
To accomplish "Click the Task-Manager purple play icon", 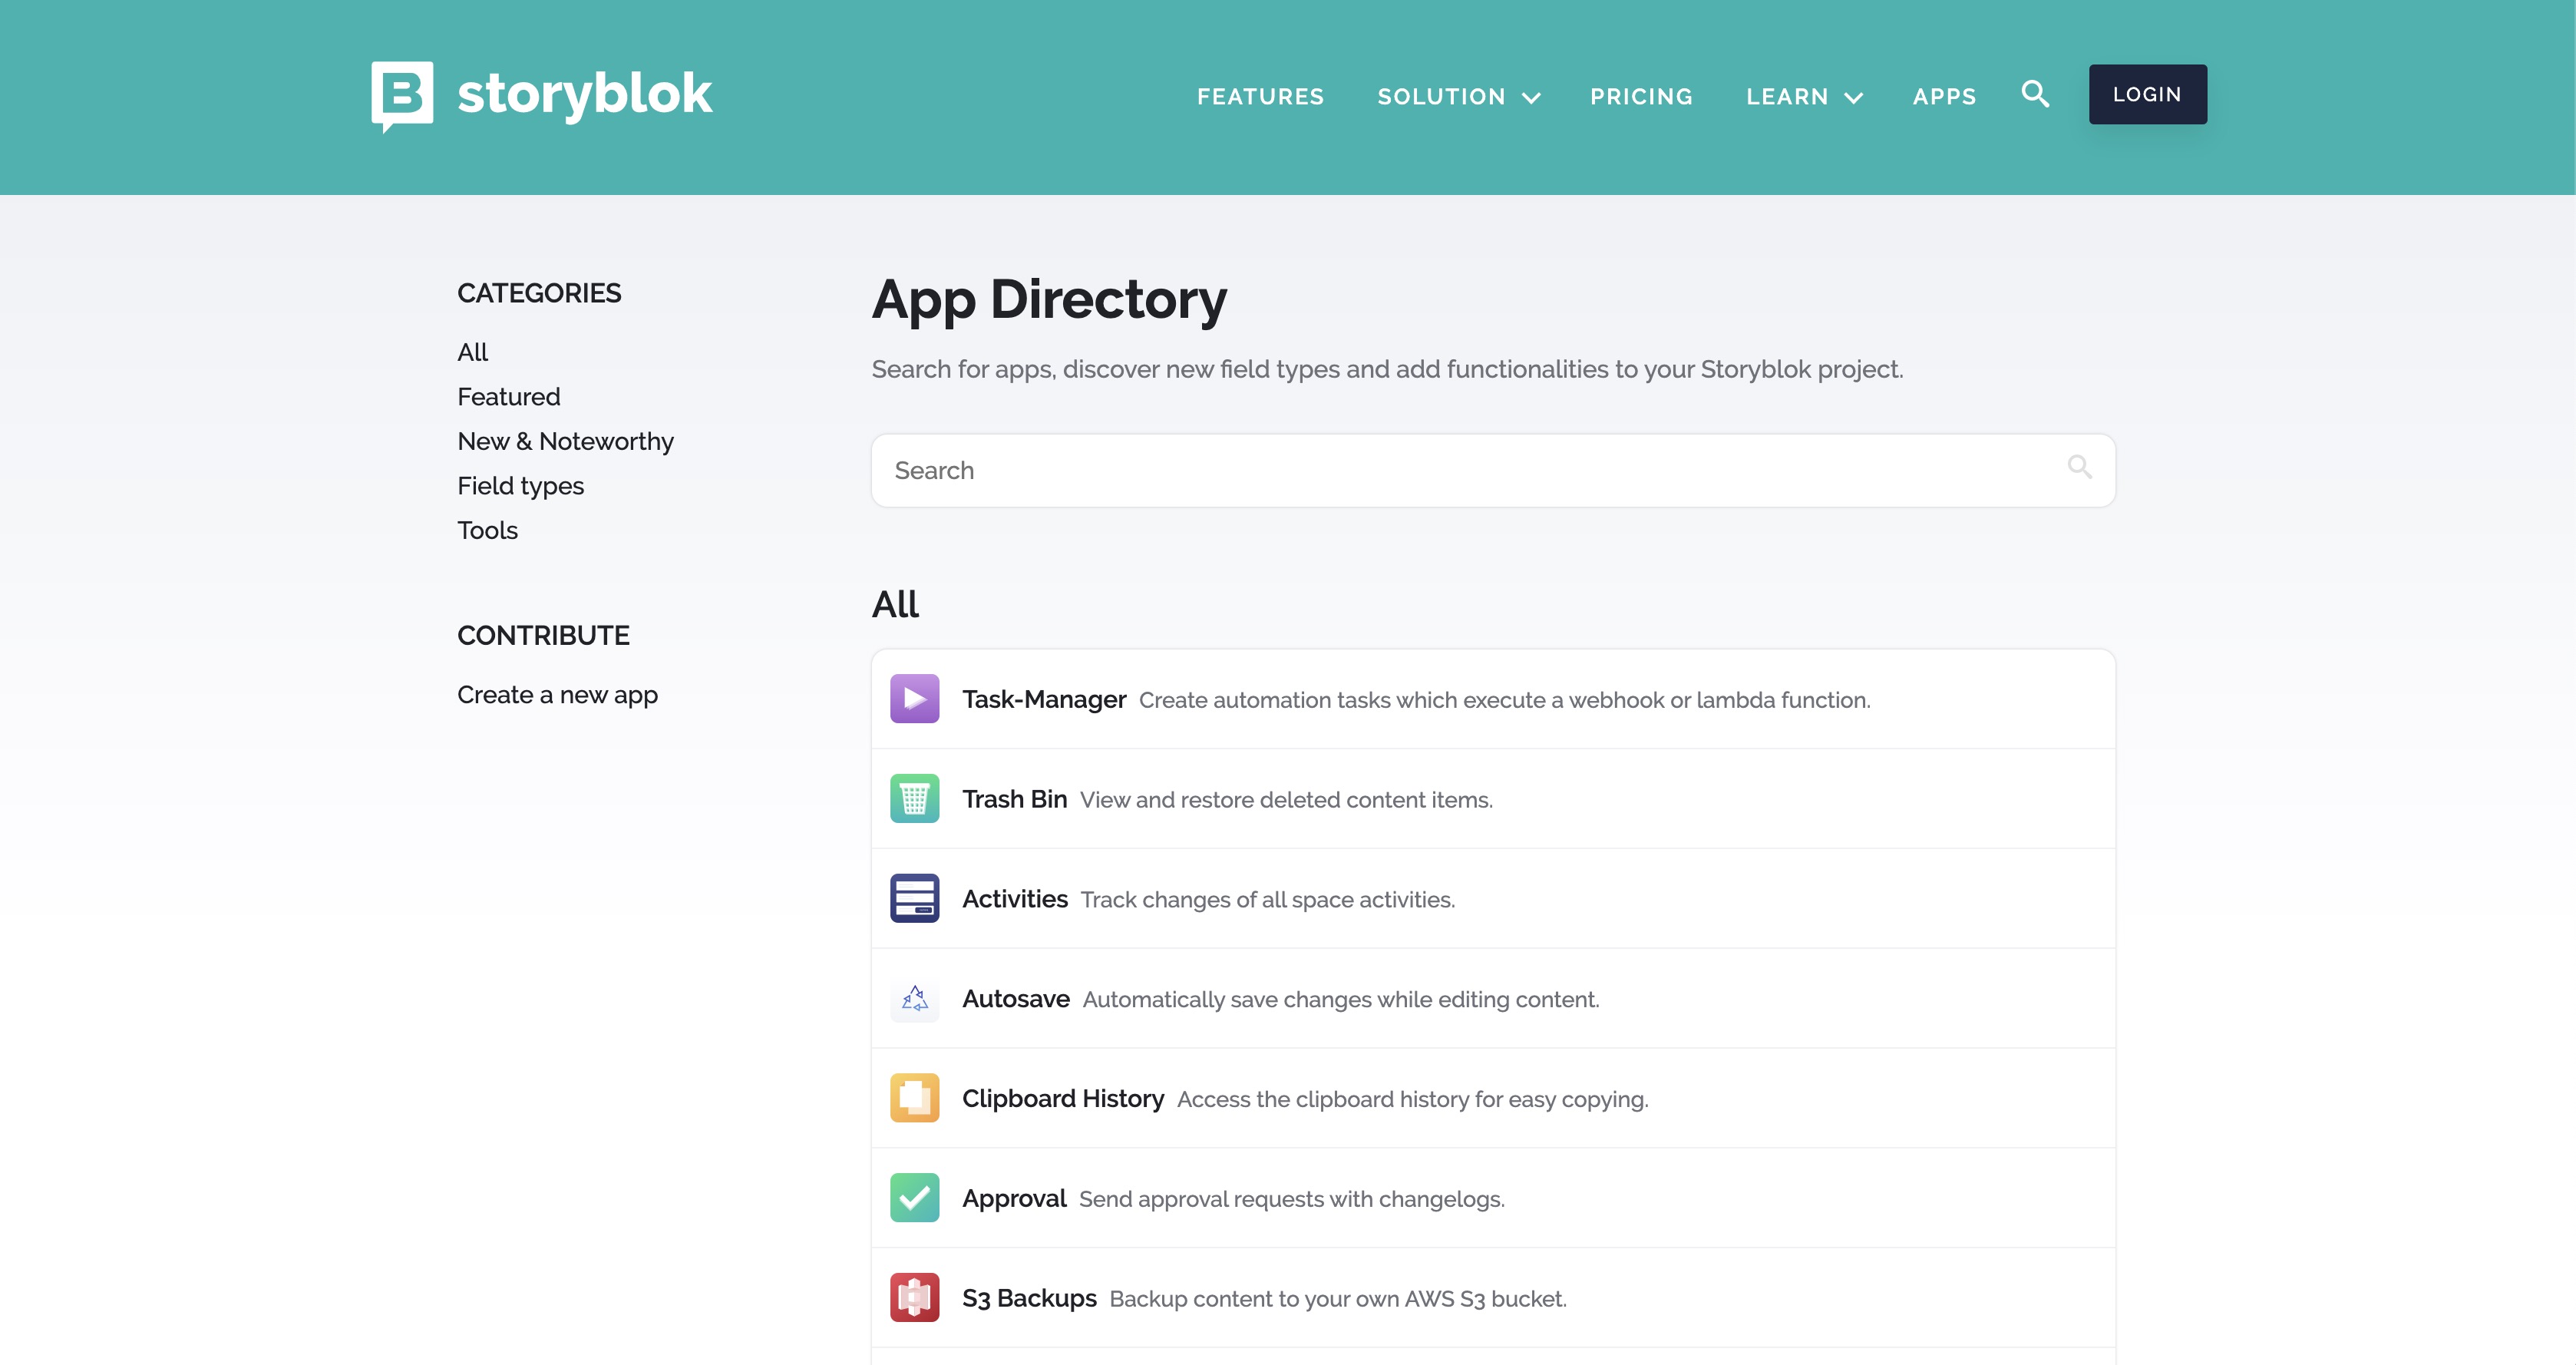I will pos(914,699).
